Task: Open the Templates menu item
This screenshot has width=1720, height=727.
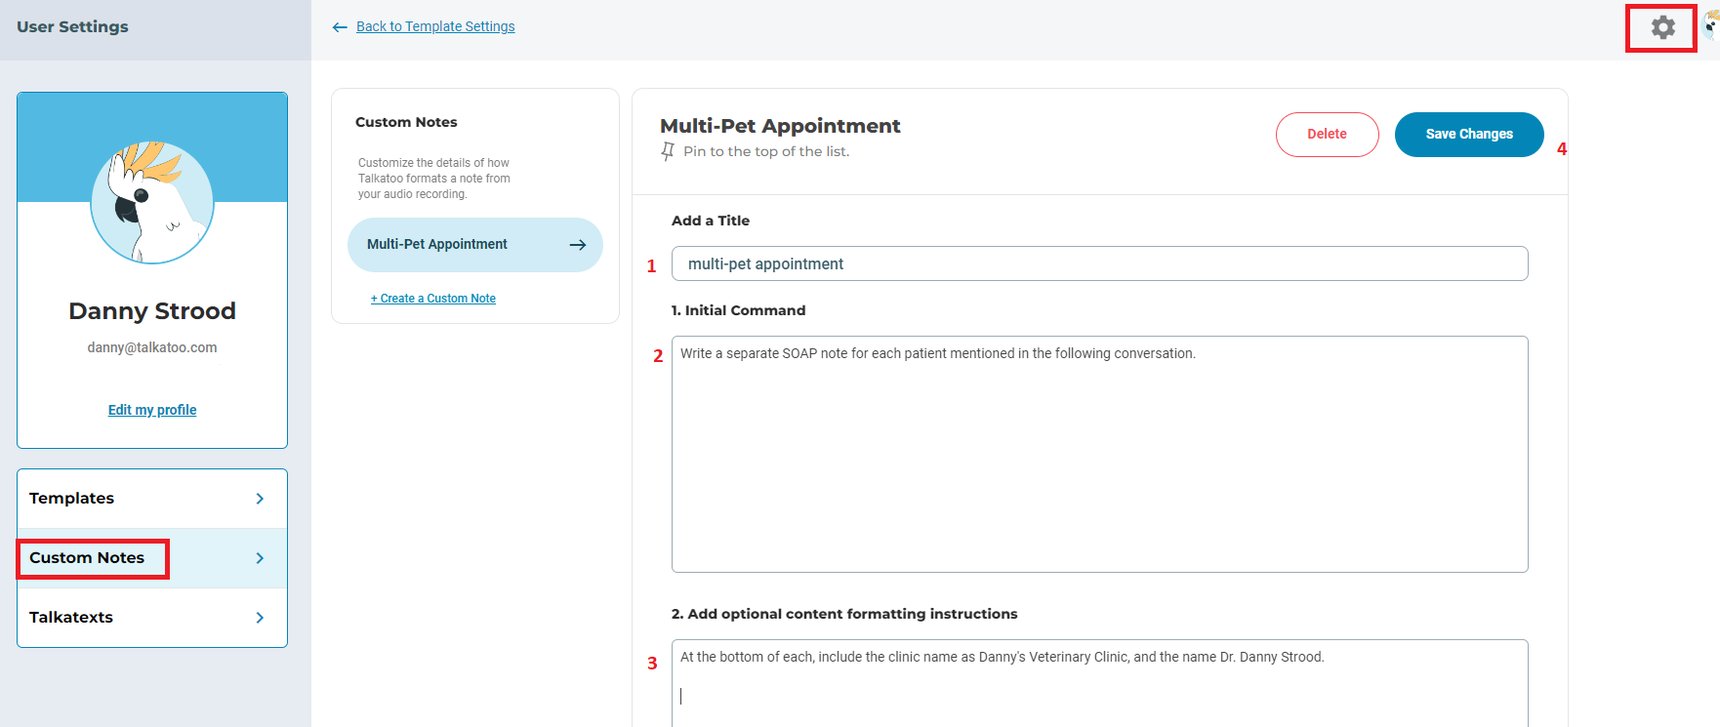Action: click(72, 499)
